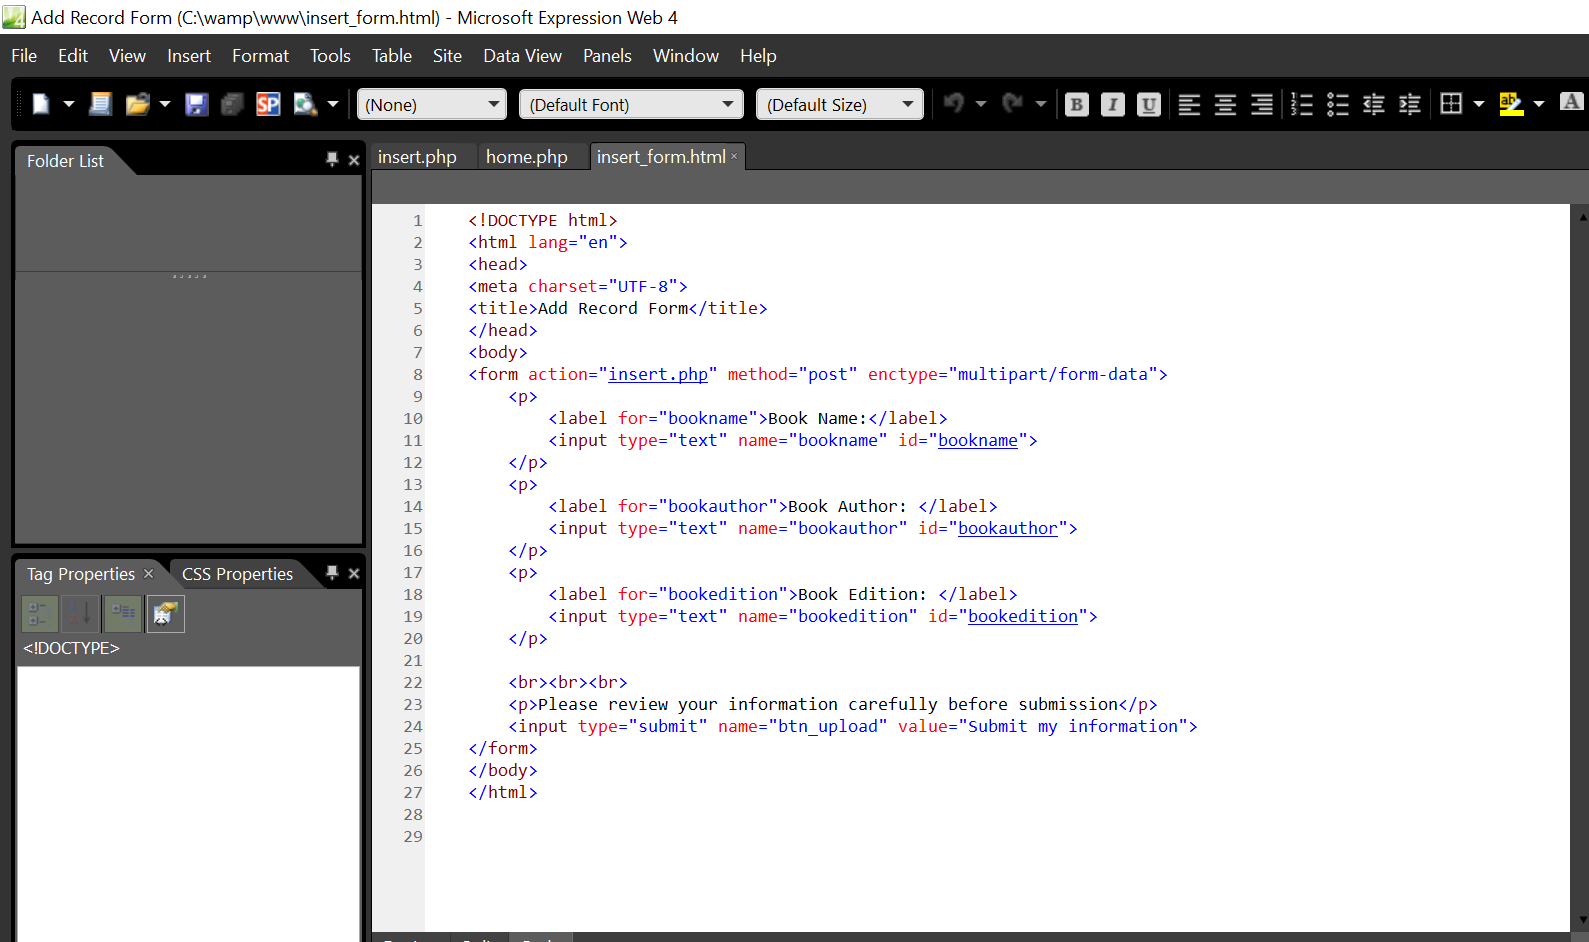Toggle Italic formatting
Viewport: 1589px width, 942px height.
[1113, 104]
